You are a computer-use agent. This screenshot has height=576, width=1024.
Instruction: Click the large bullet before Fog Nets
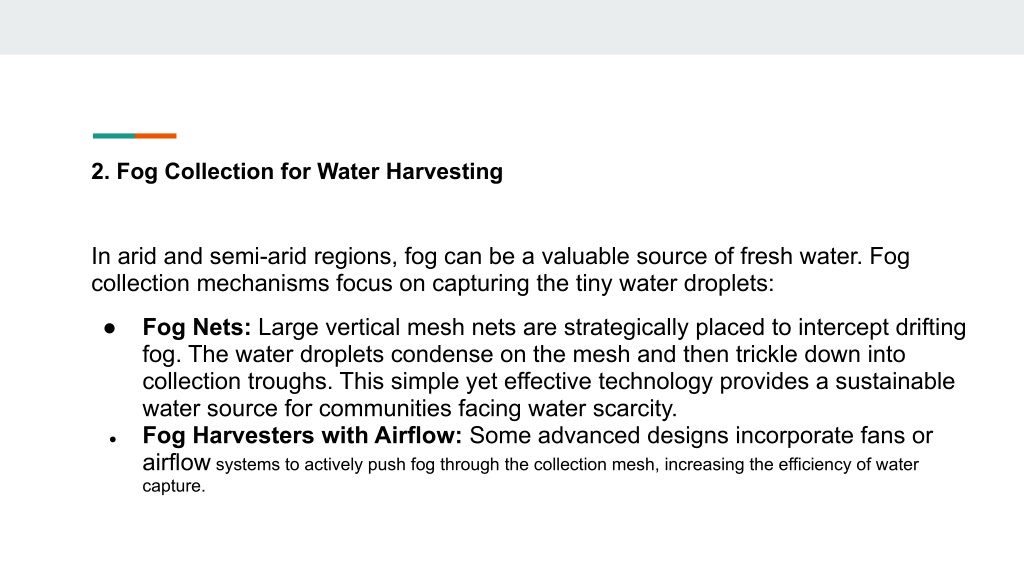110,328
